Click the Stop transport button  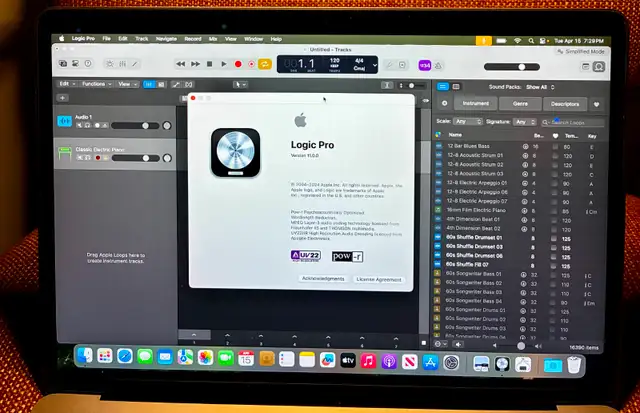click(210, 64)
